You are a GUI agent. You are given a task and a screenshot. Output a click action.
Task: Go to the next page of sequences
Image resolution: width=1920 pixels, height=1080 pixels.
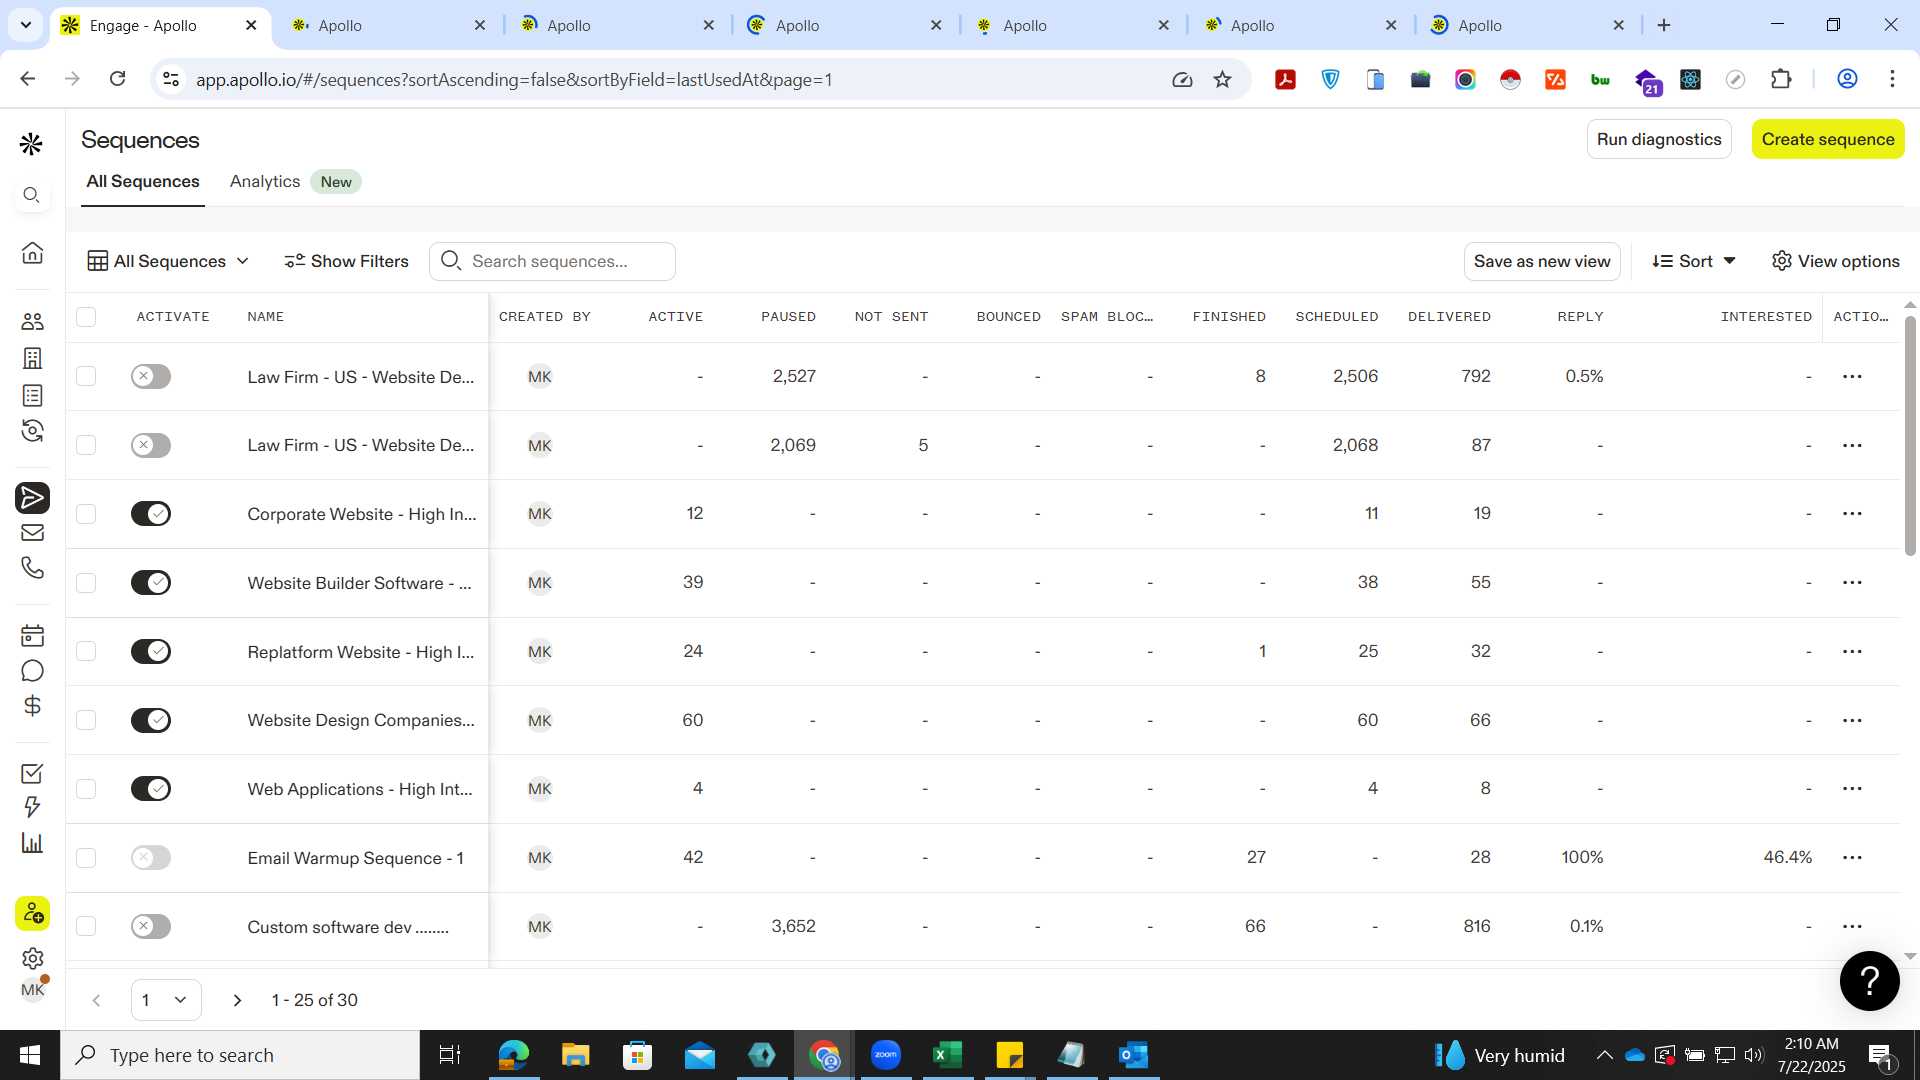click(x=237, y=1000)
